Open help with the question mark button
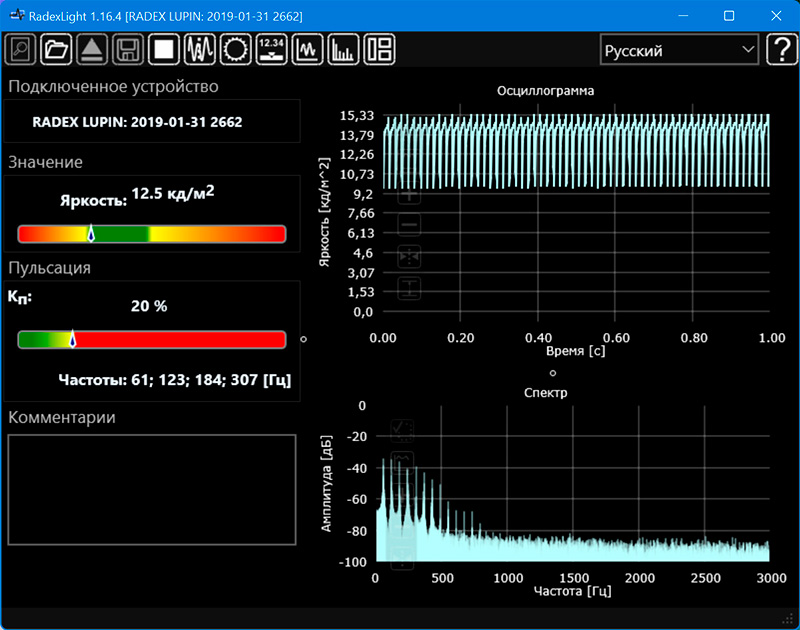The image size is (800, 630). click(781, 50)
